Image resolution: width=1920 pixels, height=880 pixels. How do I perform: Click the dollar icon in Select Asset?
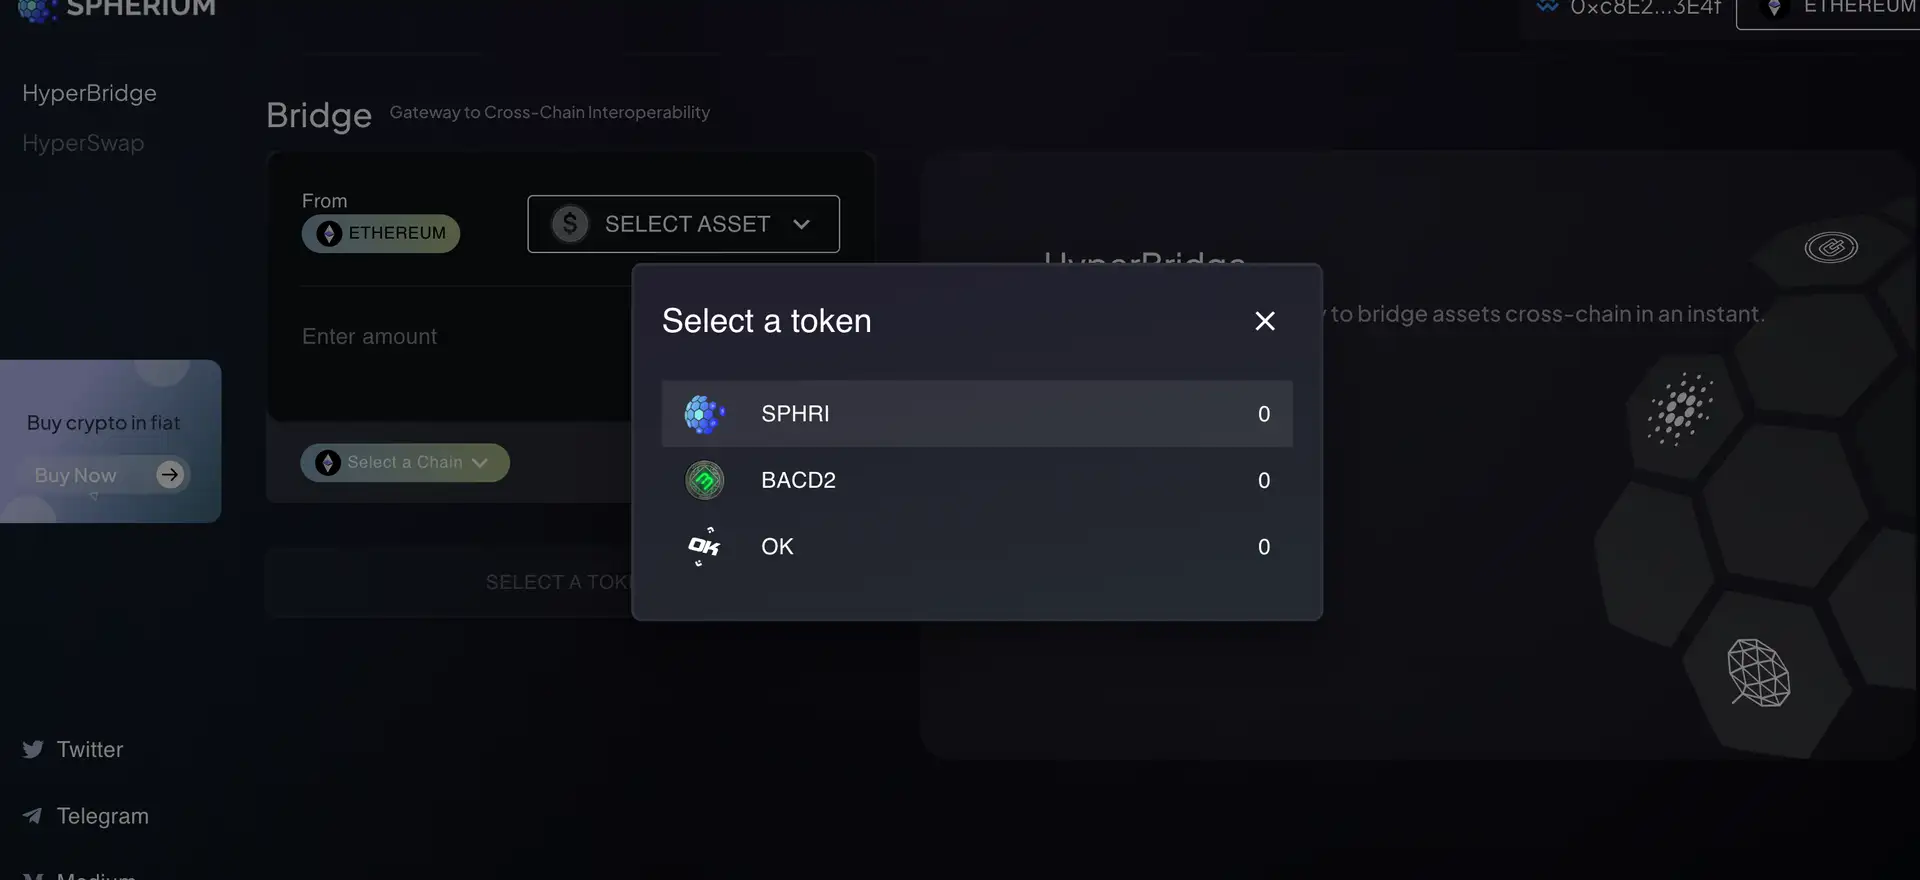[570, 224]
